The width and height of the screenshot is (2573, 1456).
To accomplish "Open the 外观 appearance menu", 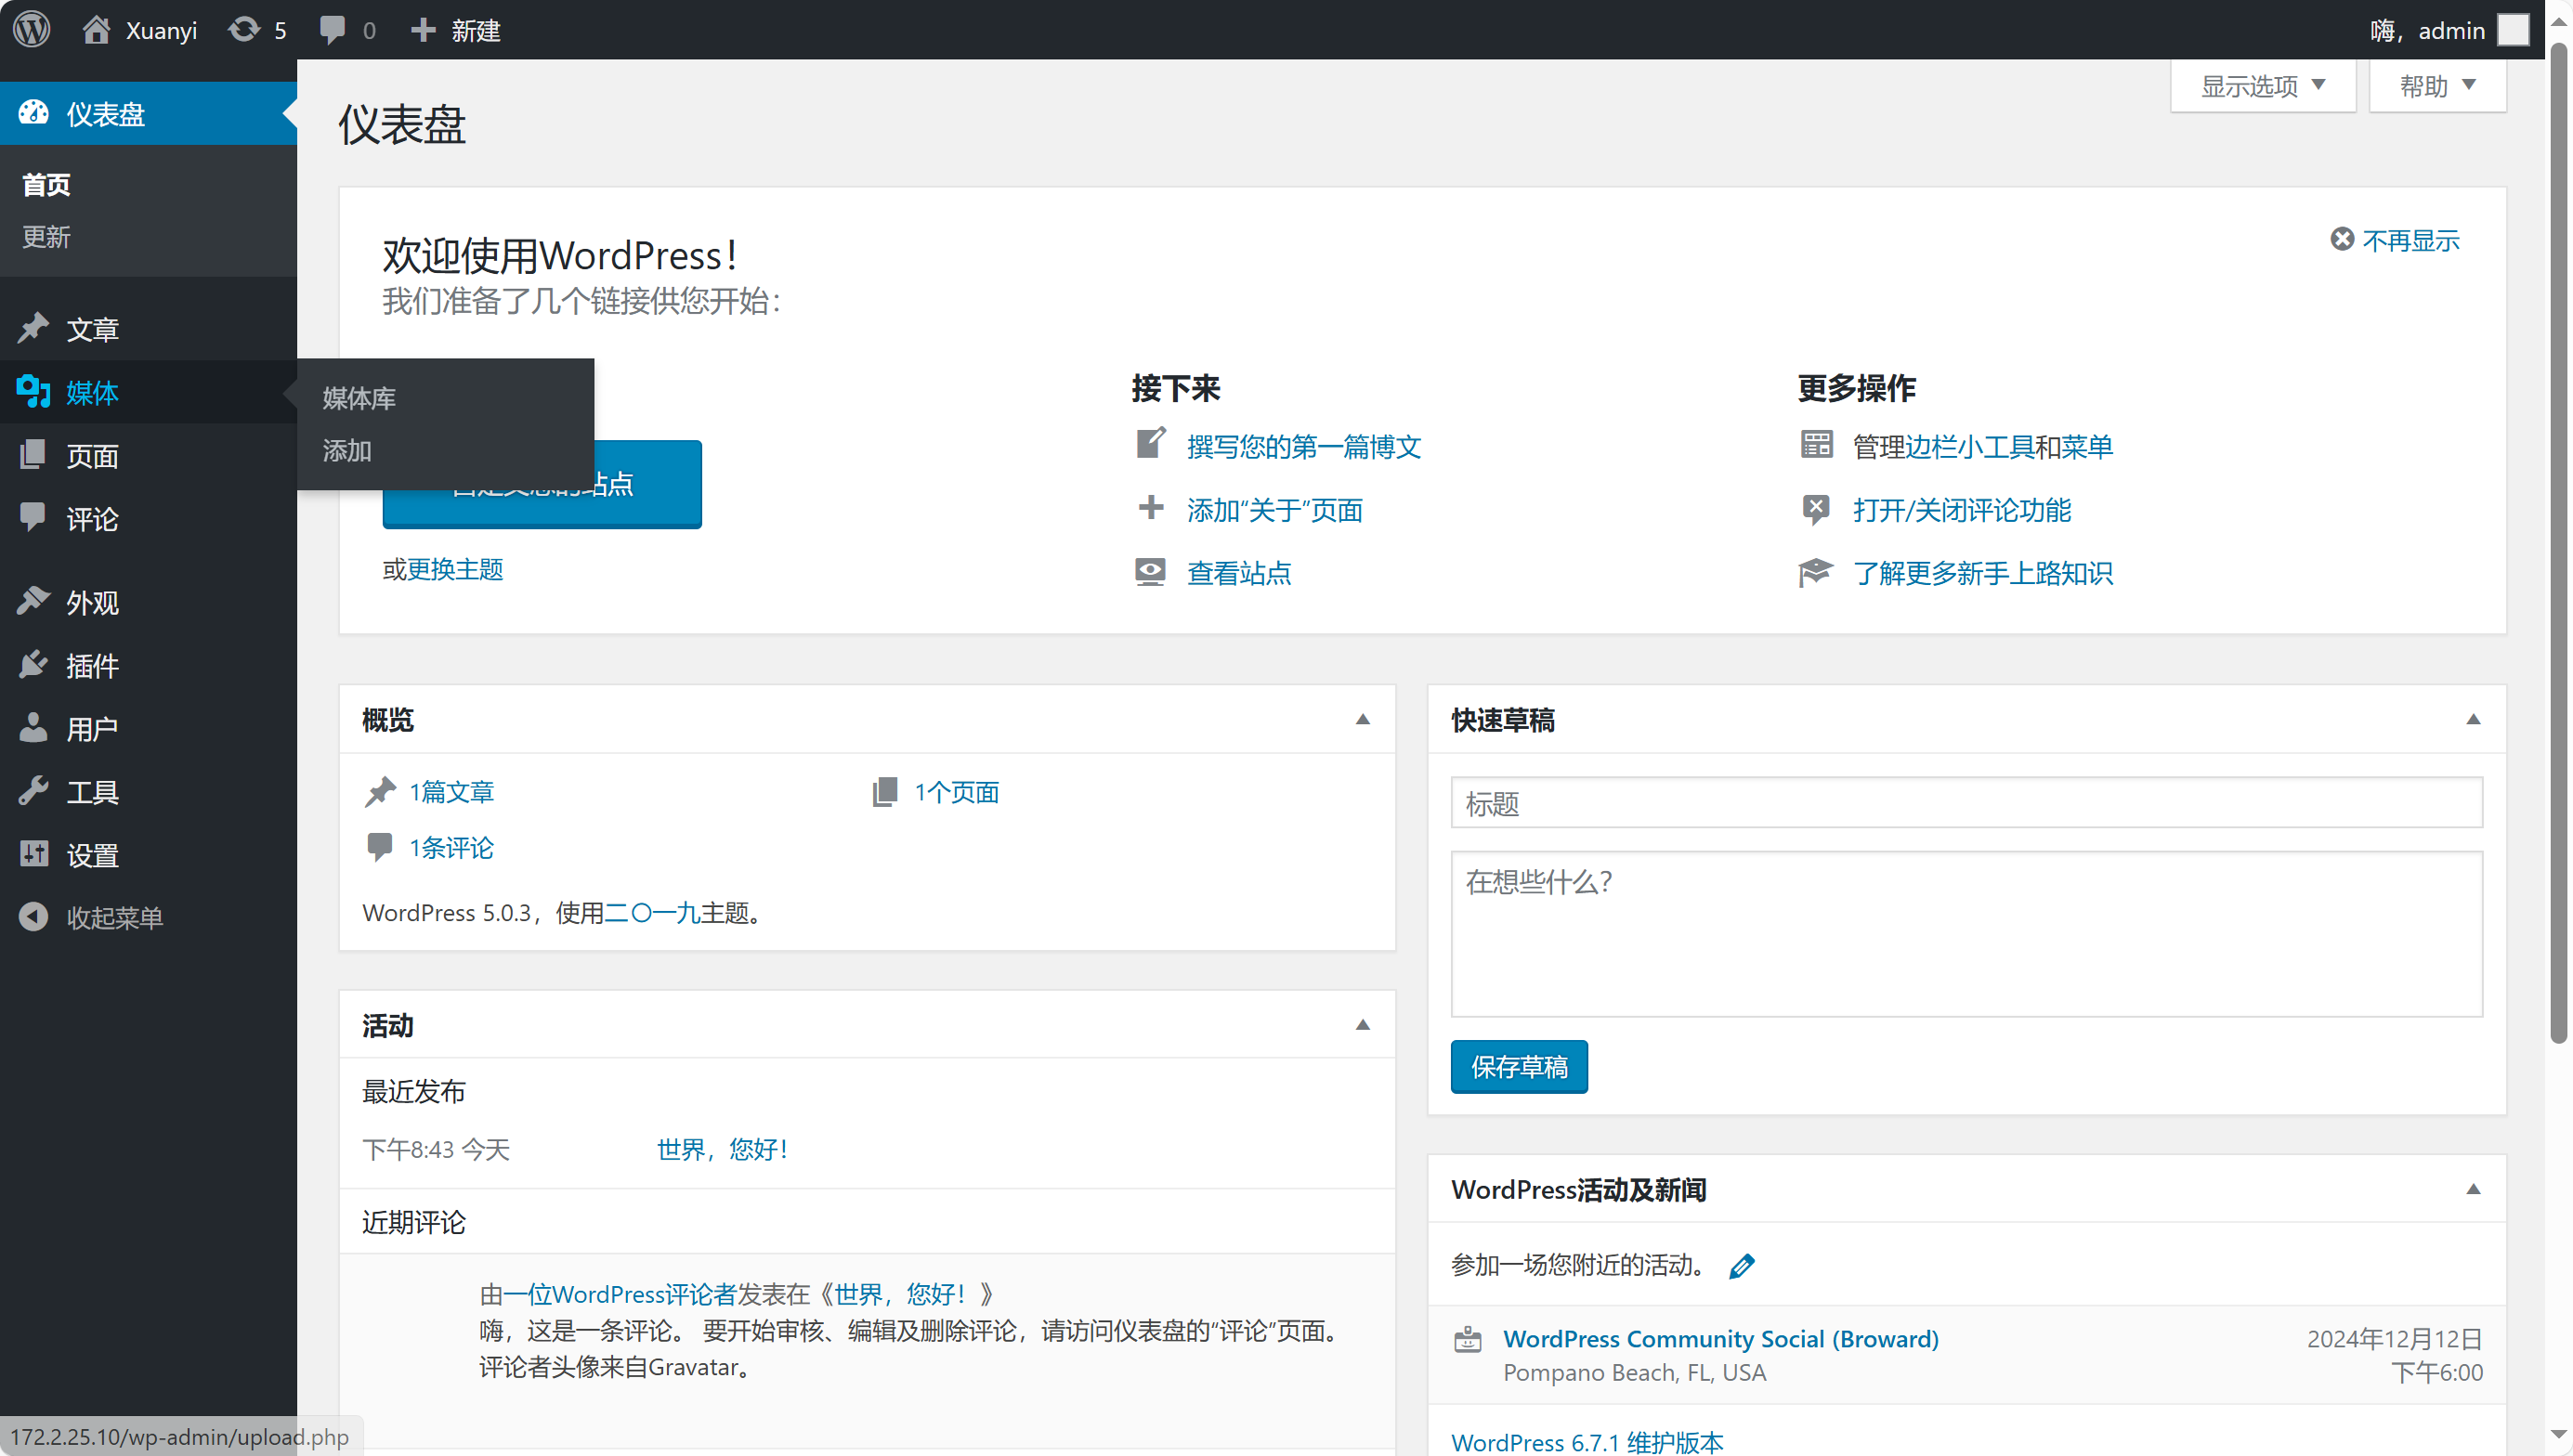I will pyautogui.click(x=92, y=603).
